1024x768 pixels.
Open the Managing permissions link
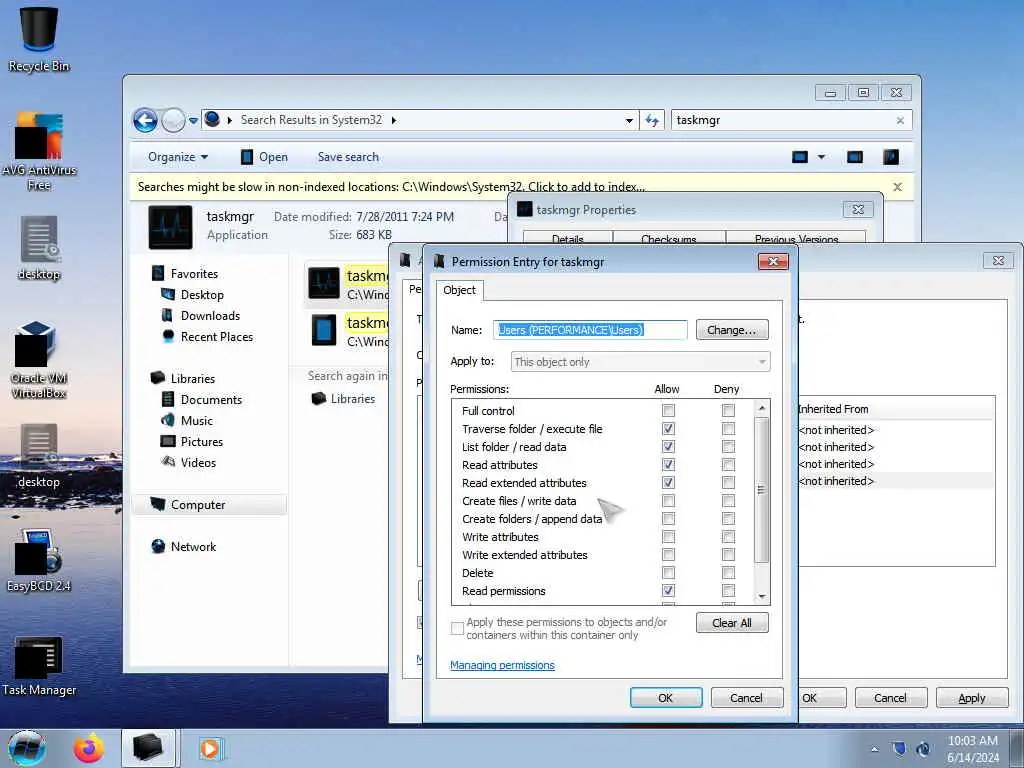pos(502,665)
